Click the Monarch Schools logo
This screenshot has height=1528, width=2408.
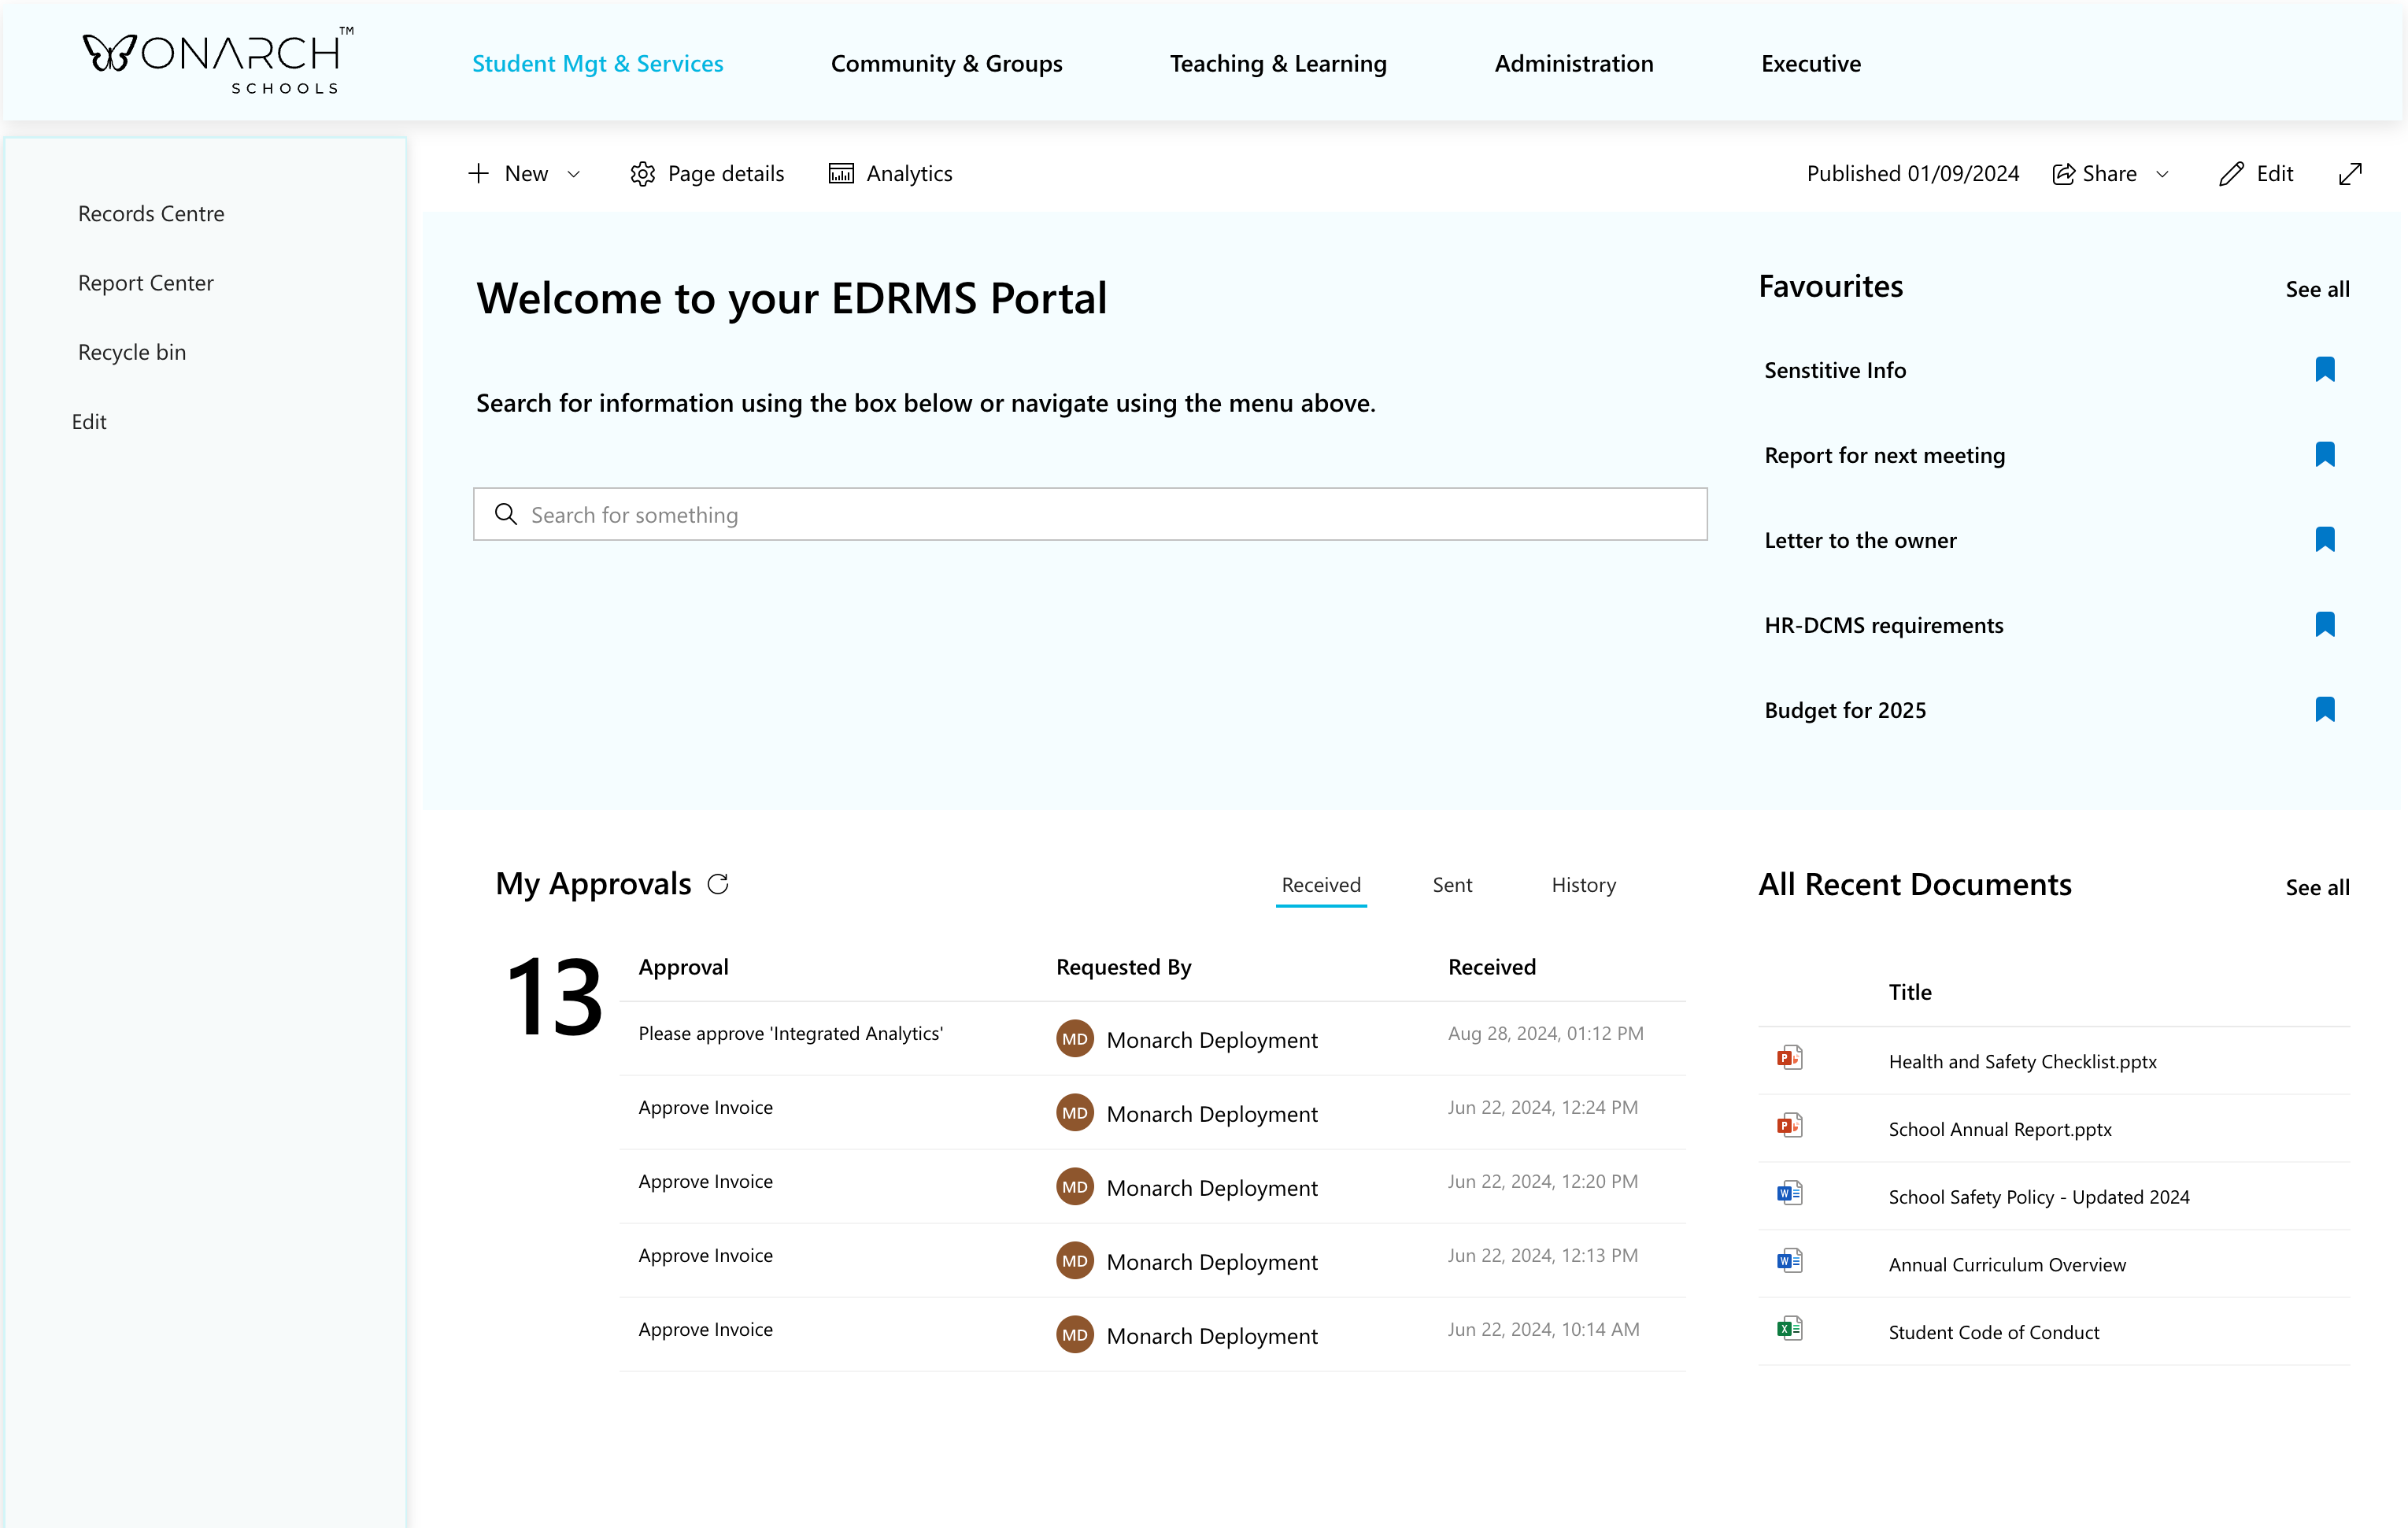pos(218,62)
